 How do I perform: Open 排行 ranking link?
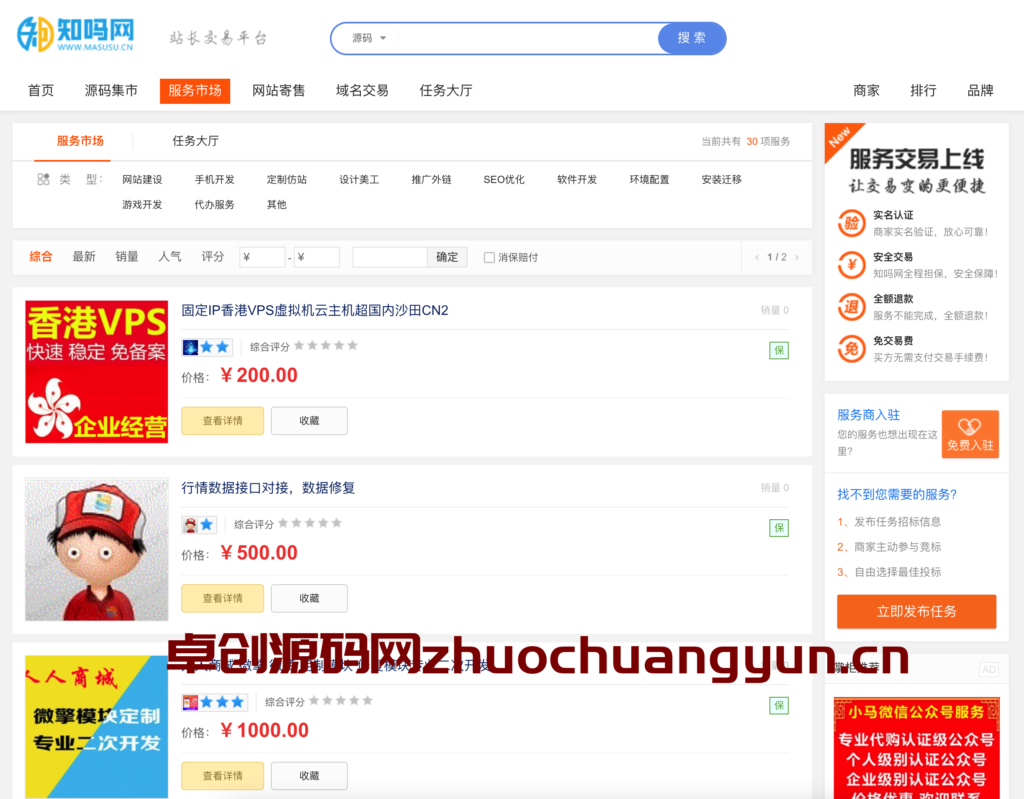pyautogui.click(x=923, y=90)
